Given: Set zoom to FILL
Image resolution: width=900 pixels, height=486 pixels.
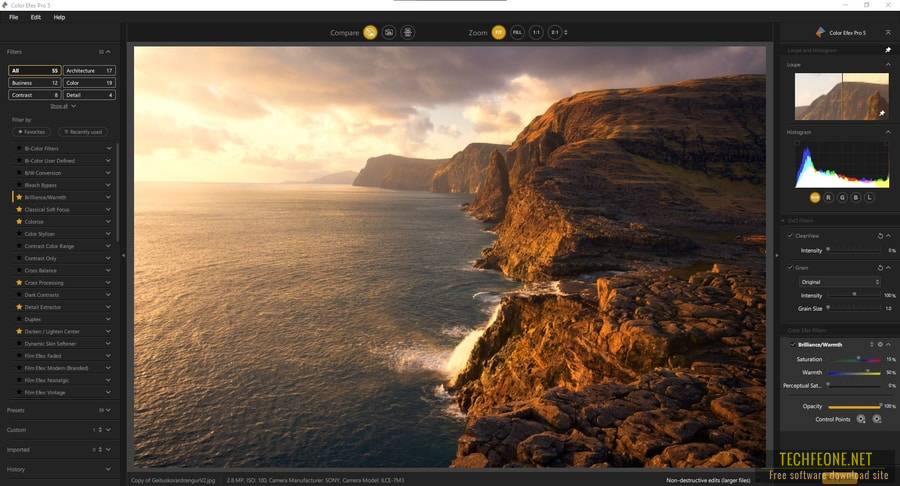Looking at the screenshot, I should [517, 33].
